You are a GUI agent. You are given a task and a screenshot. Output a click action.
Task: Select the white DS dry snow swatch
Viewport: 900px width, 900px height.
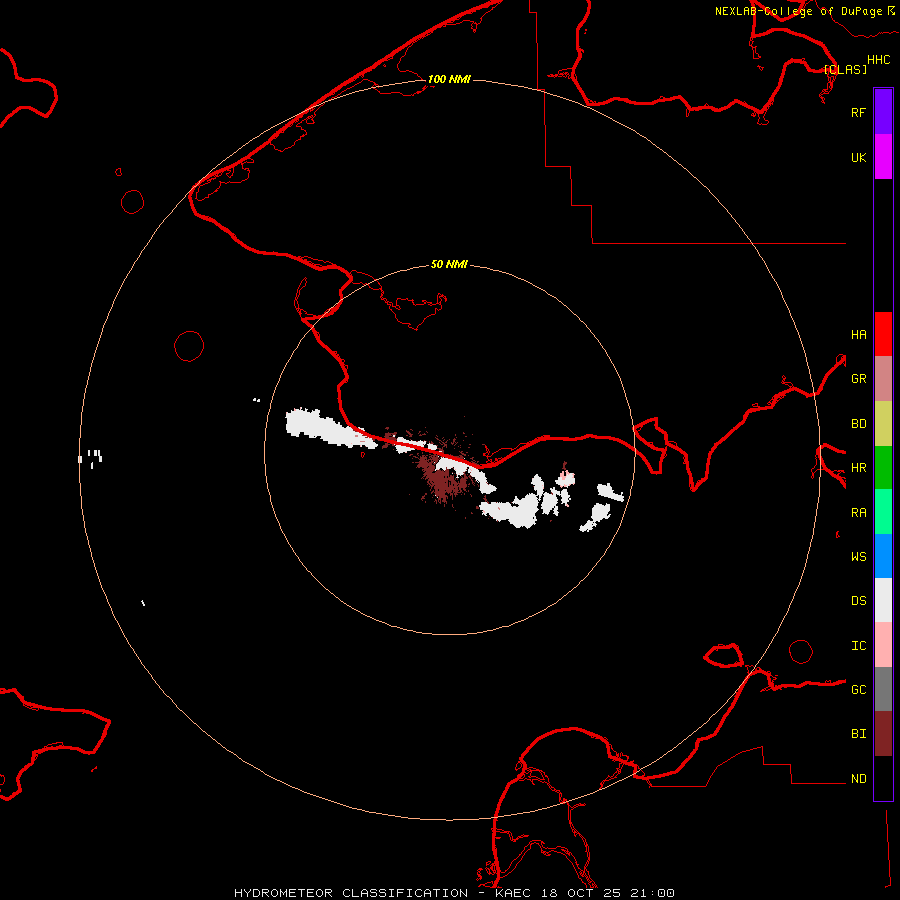(883, 600)
